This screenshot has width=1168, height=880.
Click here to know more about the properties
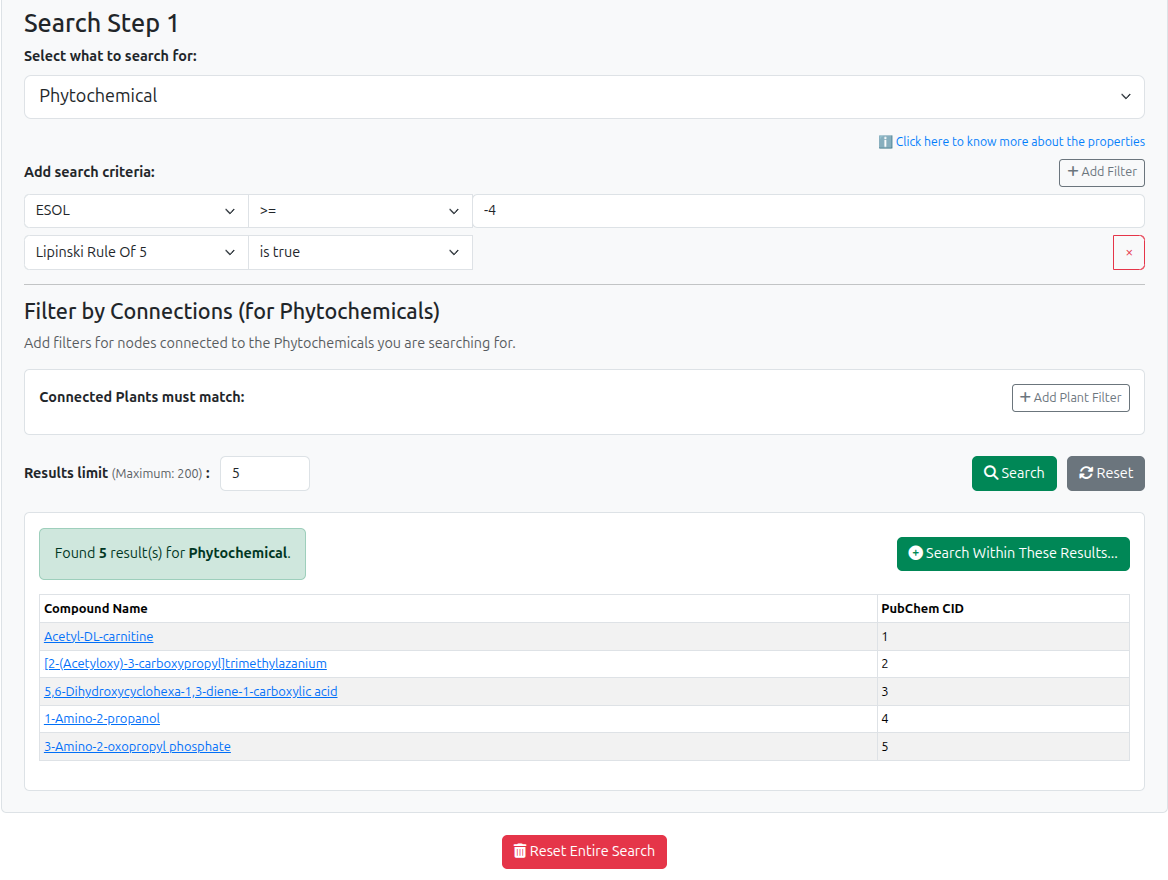click(1020, 141)
